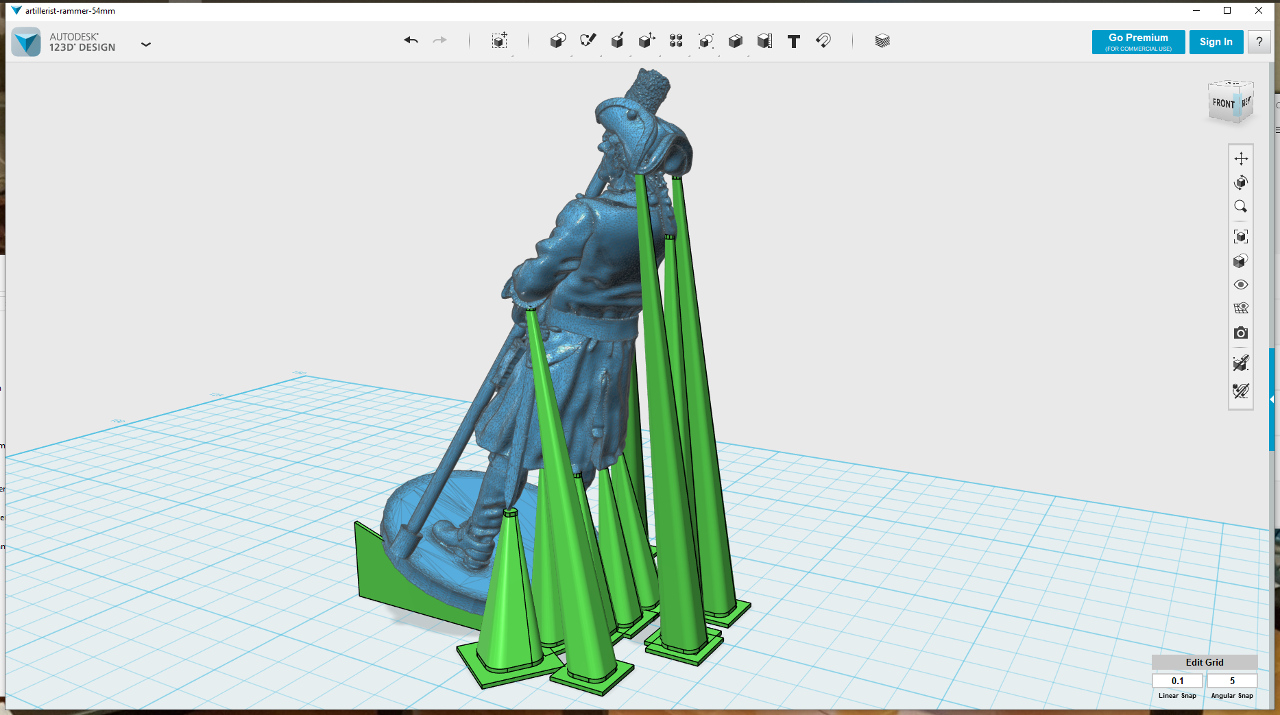This screenshot has width=1280, height=715.
Task: Click the Angular Snap value field
Action: coord(1232,681)
